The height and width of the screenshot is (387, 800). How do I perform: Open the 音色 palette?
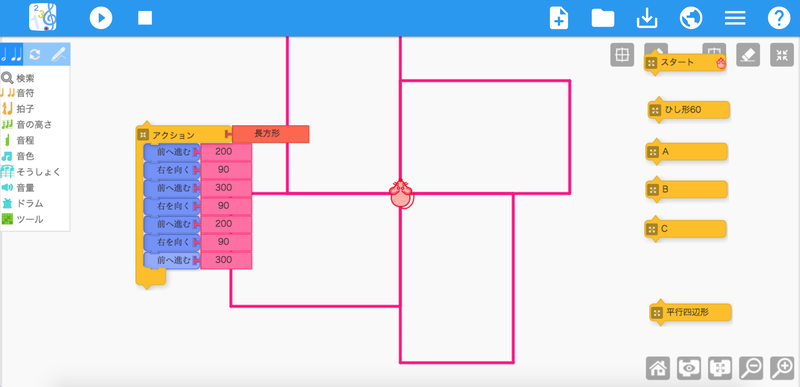[x=18, y=156]
